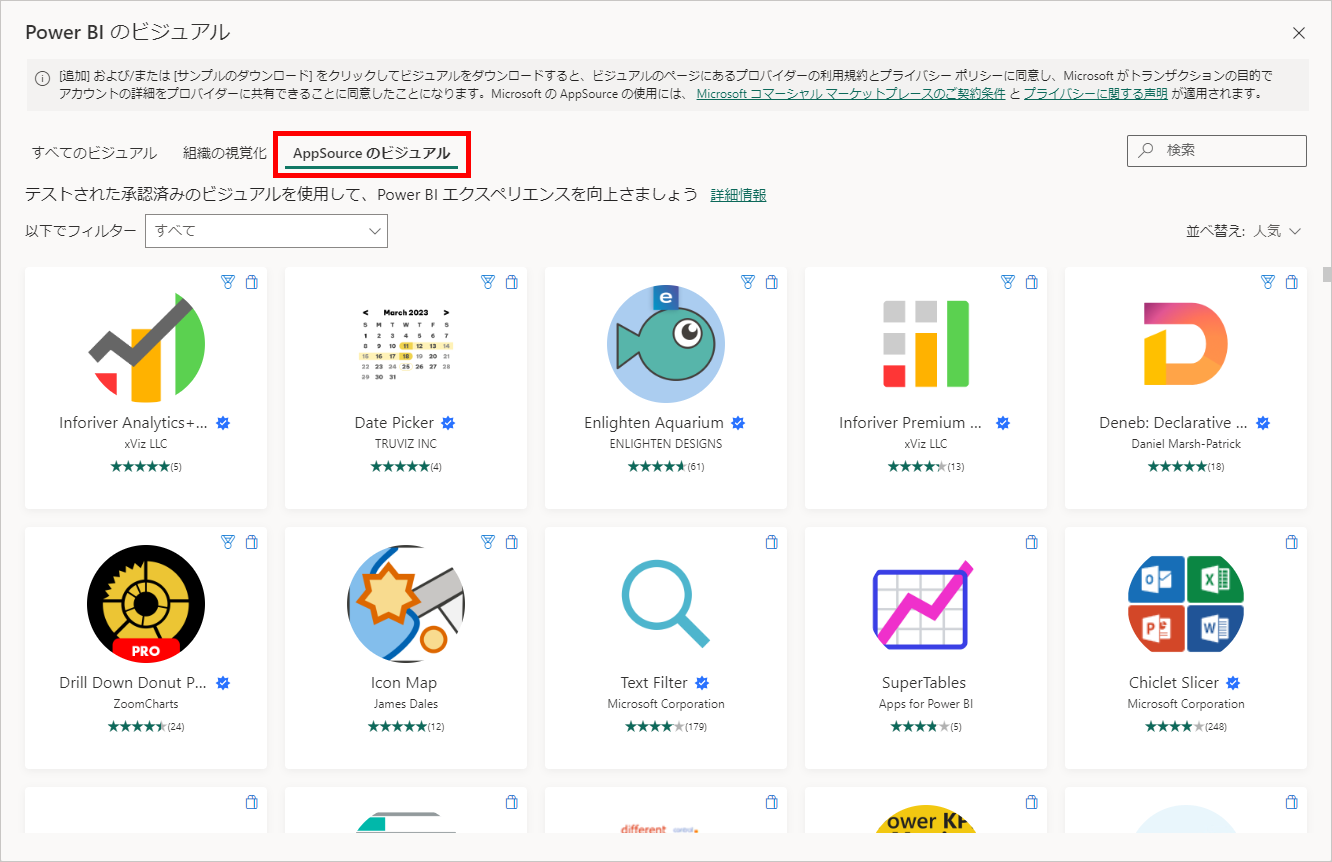Select the Inforiver Premium visual icon
The width and height of the screenshot is (1332, 862).
pos(926,344)
